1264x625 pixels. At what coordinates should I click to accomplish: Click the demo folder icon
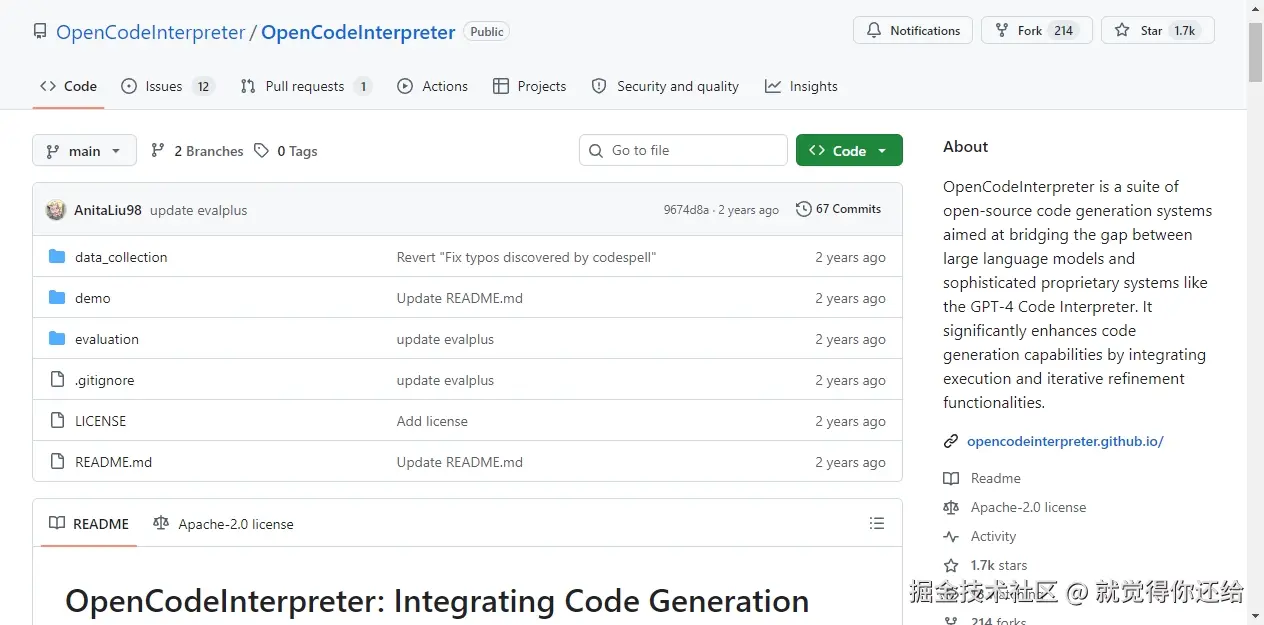(x=57, y=298)
